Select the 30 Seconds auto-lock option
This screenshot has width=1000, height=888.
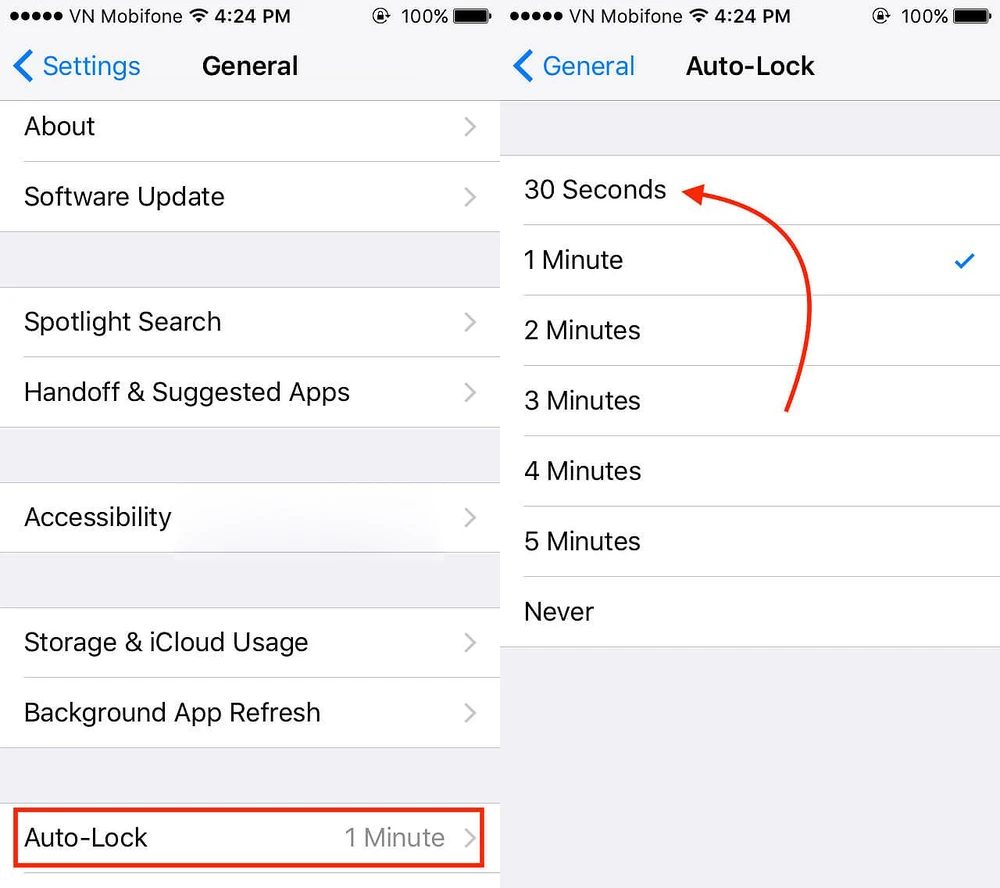tap(750, 189)
